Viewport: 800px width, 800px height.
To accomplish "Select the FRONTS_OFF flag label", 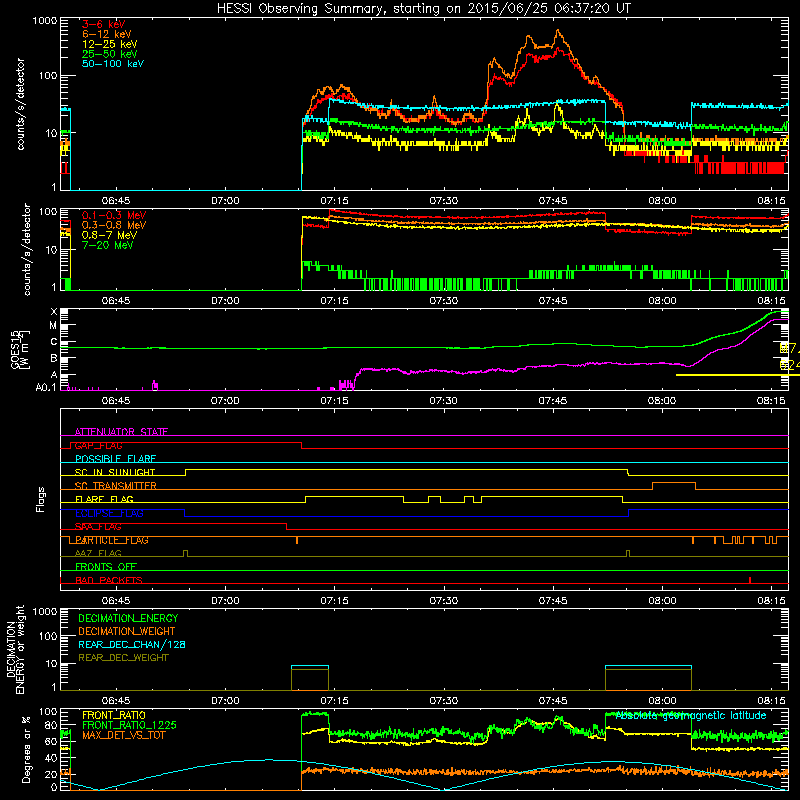I will (x=106, y=567).
